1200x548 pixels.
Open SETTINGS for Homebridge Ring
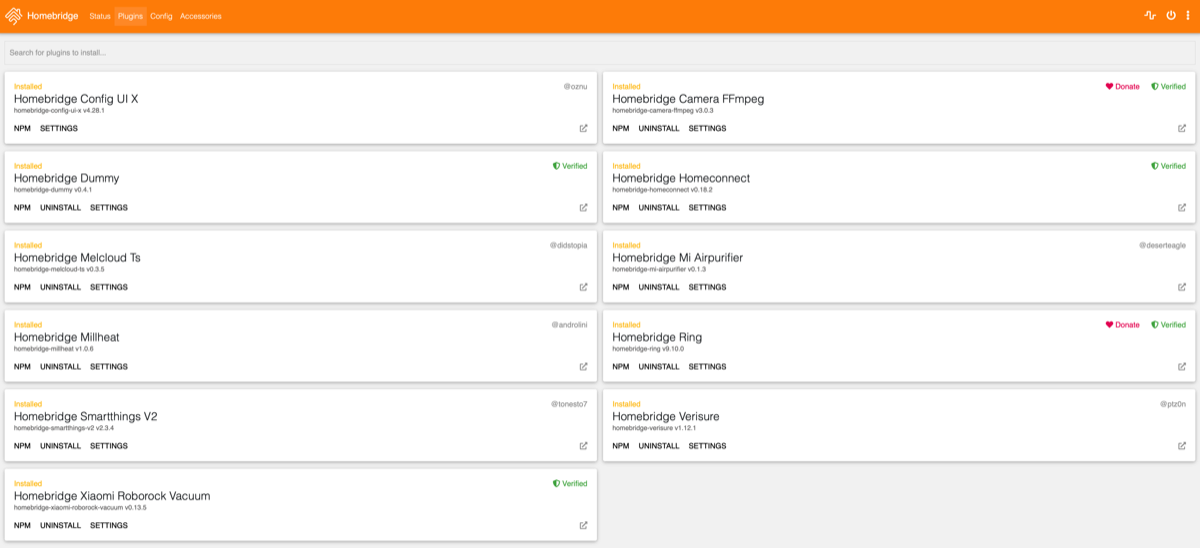[x=707, y=366]
